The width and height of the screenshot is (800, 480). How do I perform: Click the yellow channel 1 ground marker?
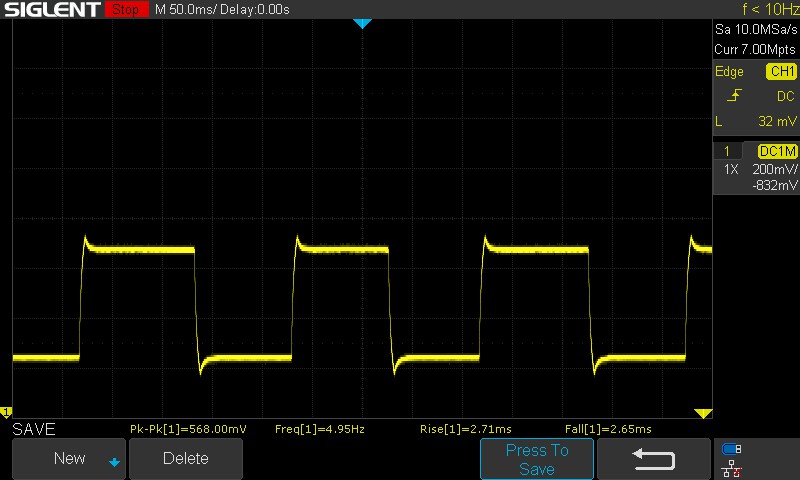[x=6, y=412]
